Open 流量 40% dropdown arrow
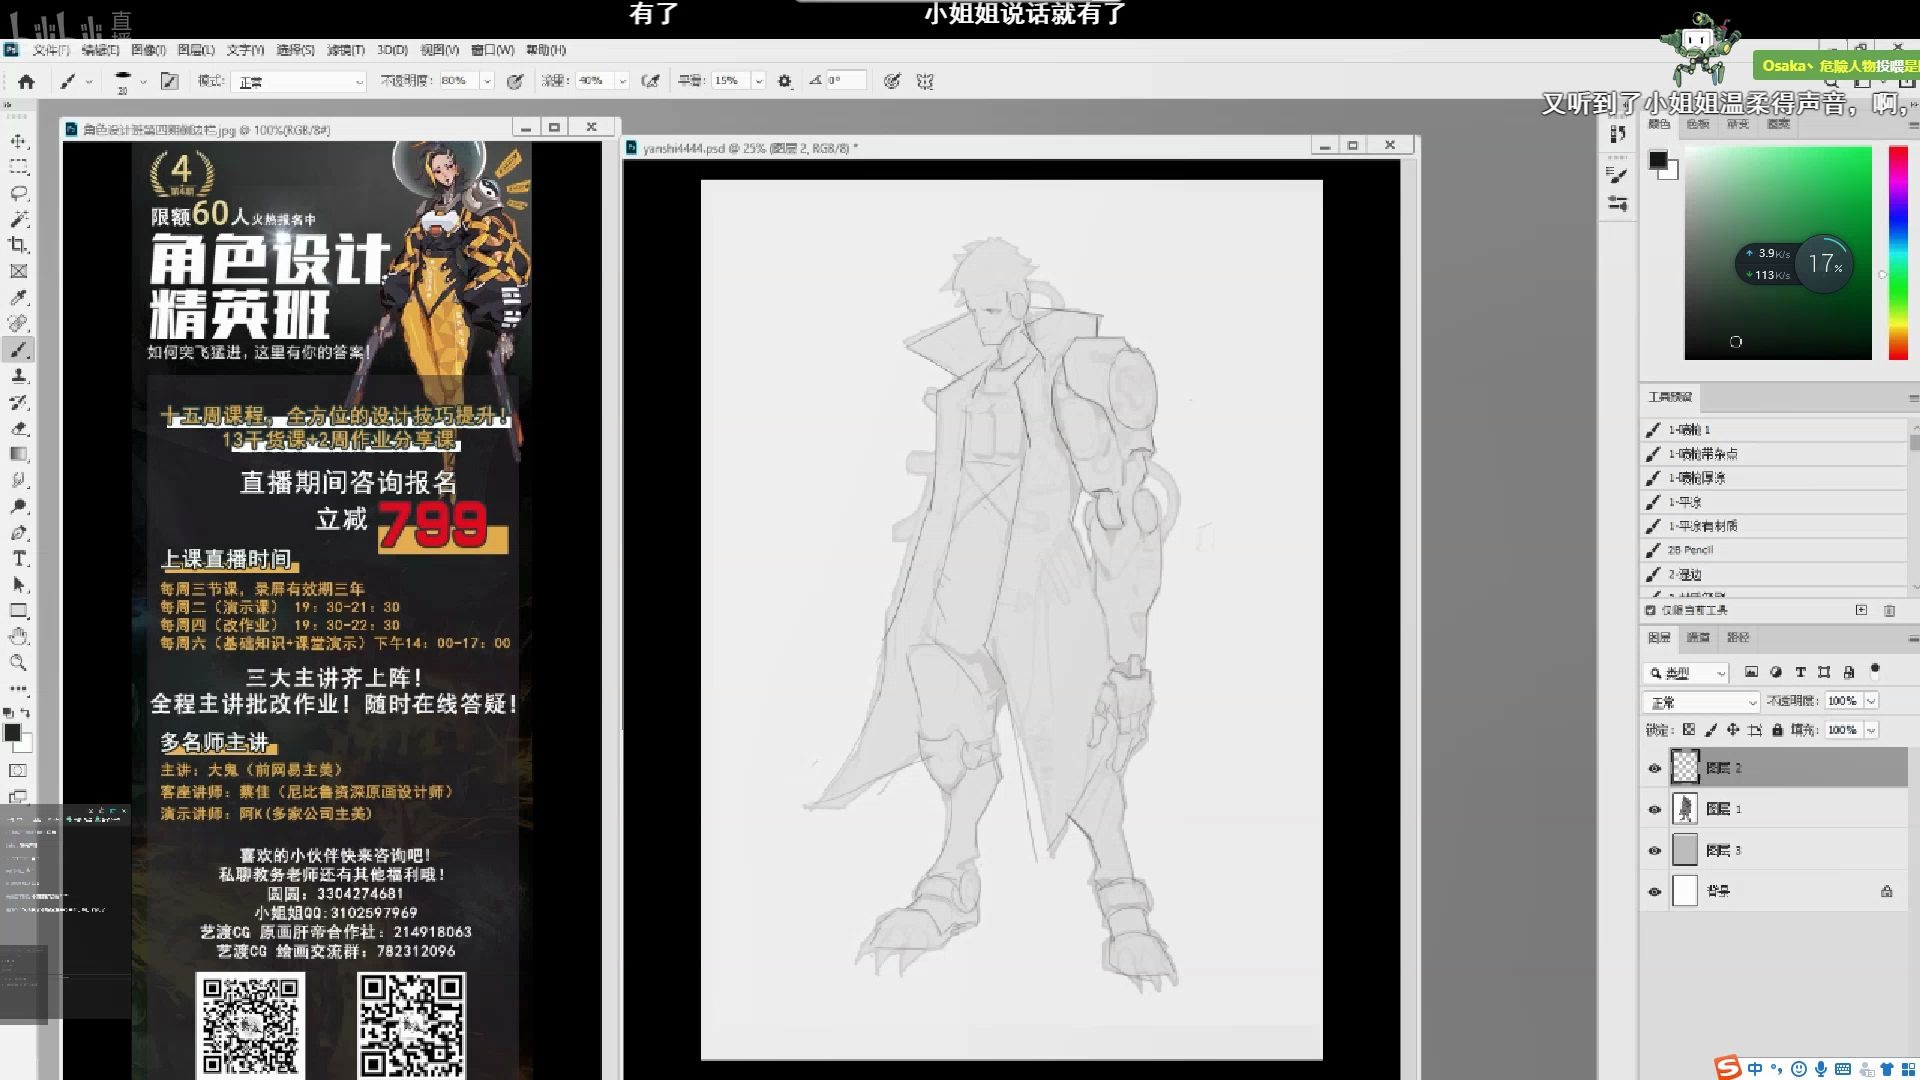Image resolution: width=1920 pixels, height=1080 pixels. click(x=622, y=81)
